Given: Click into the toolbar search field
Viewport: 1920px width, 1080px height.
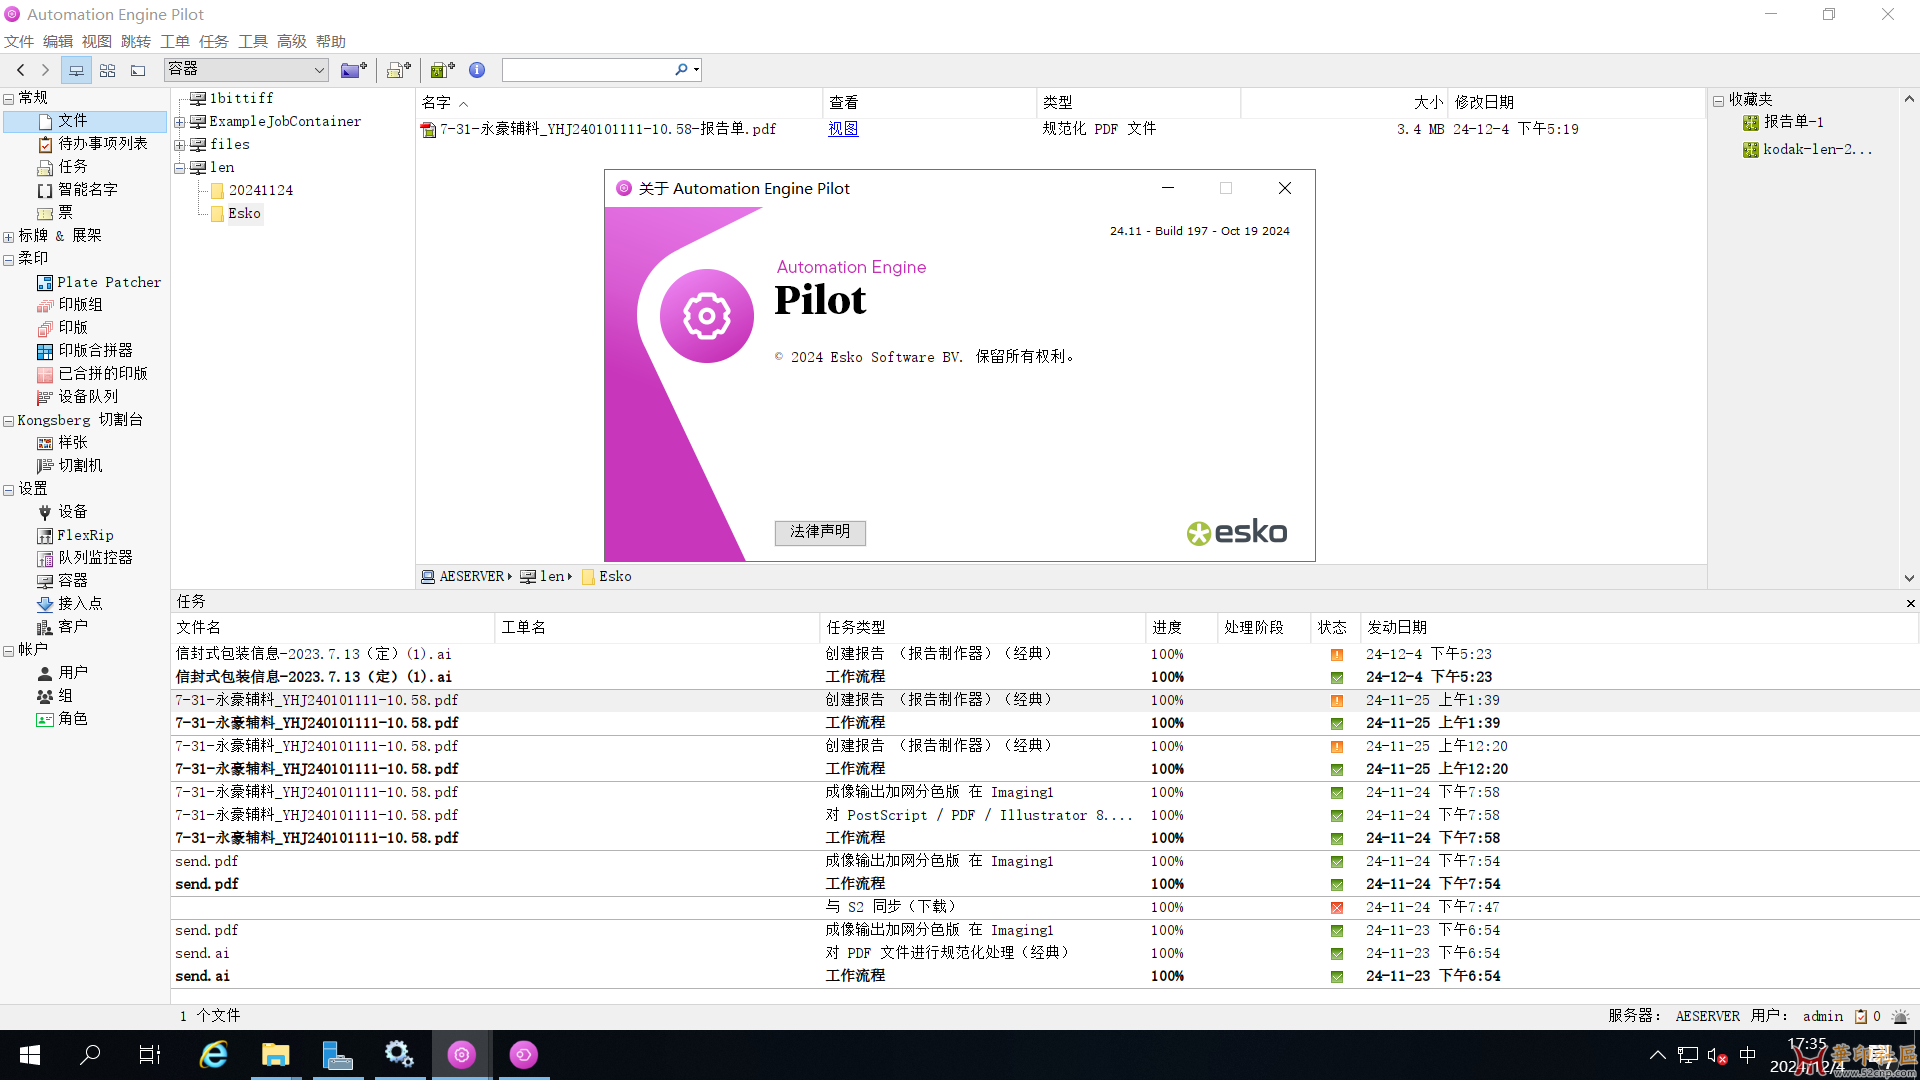Looking at the screenshot, I should tap(588, 70).
